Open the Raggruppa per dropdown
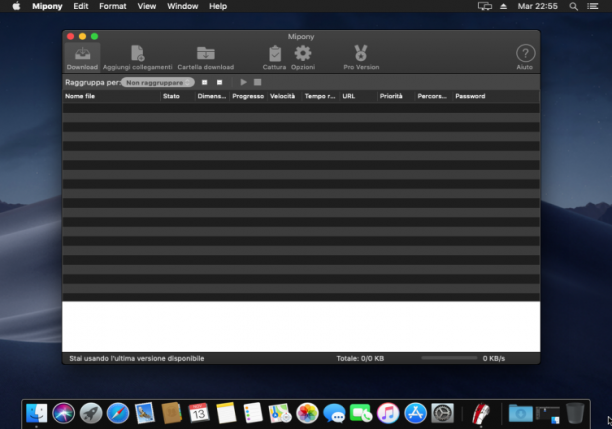Screen dimensions: 612x429 (x=158, y=82)
